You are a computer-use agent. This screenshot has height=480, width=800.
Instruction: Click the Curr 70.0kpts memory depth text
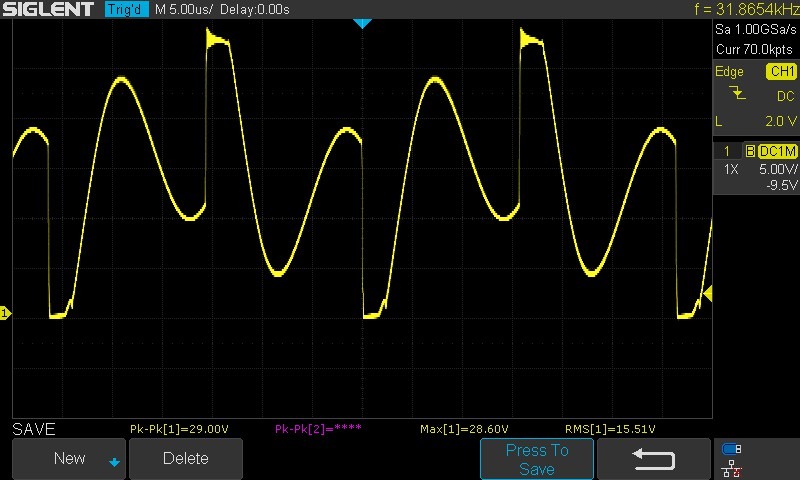[754, 49]
